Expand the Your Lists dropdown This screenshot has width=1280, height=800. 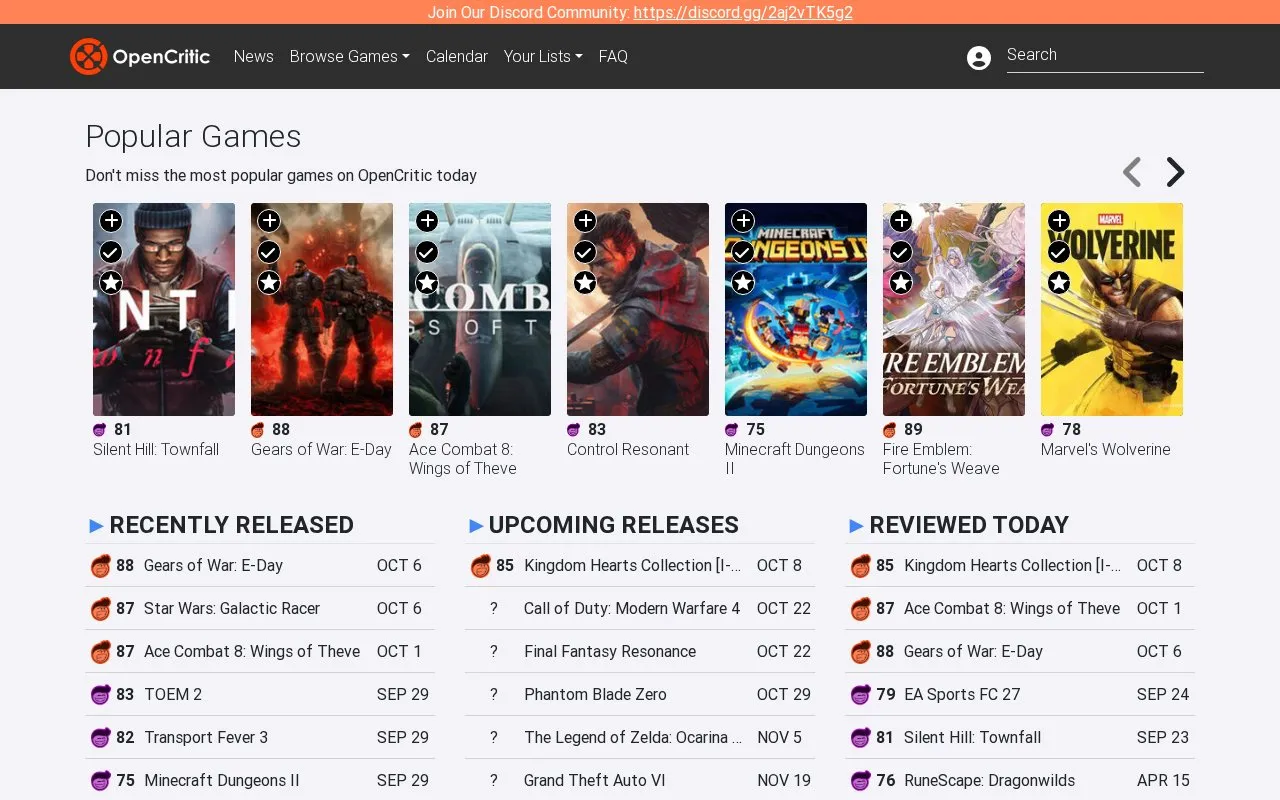point(543,56)
